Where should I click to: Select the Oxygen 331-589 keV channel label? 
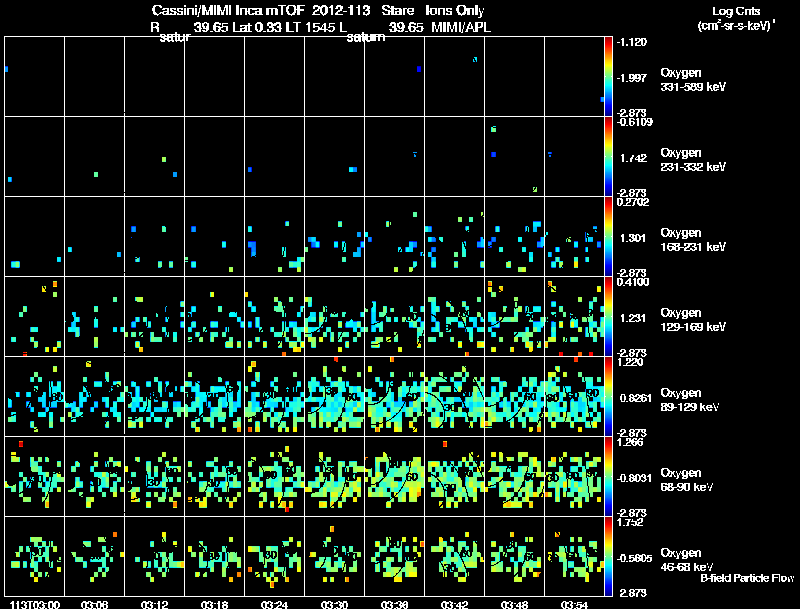tap(693, 80)
